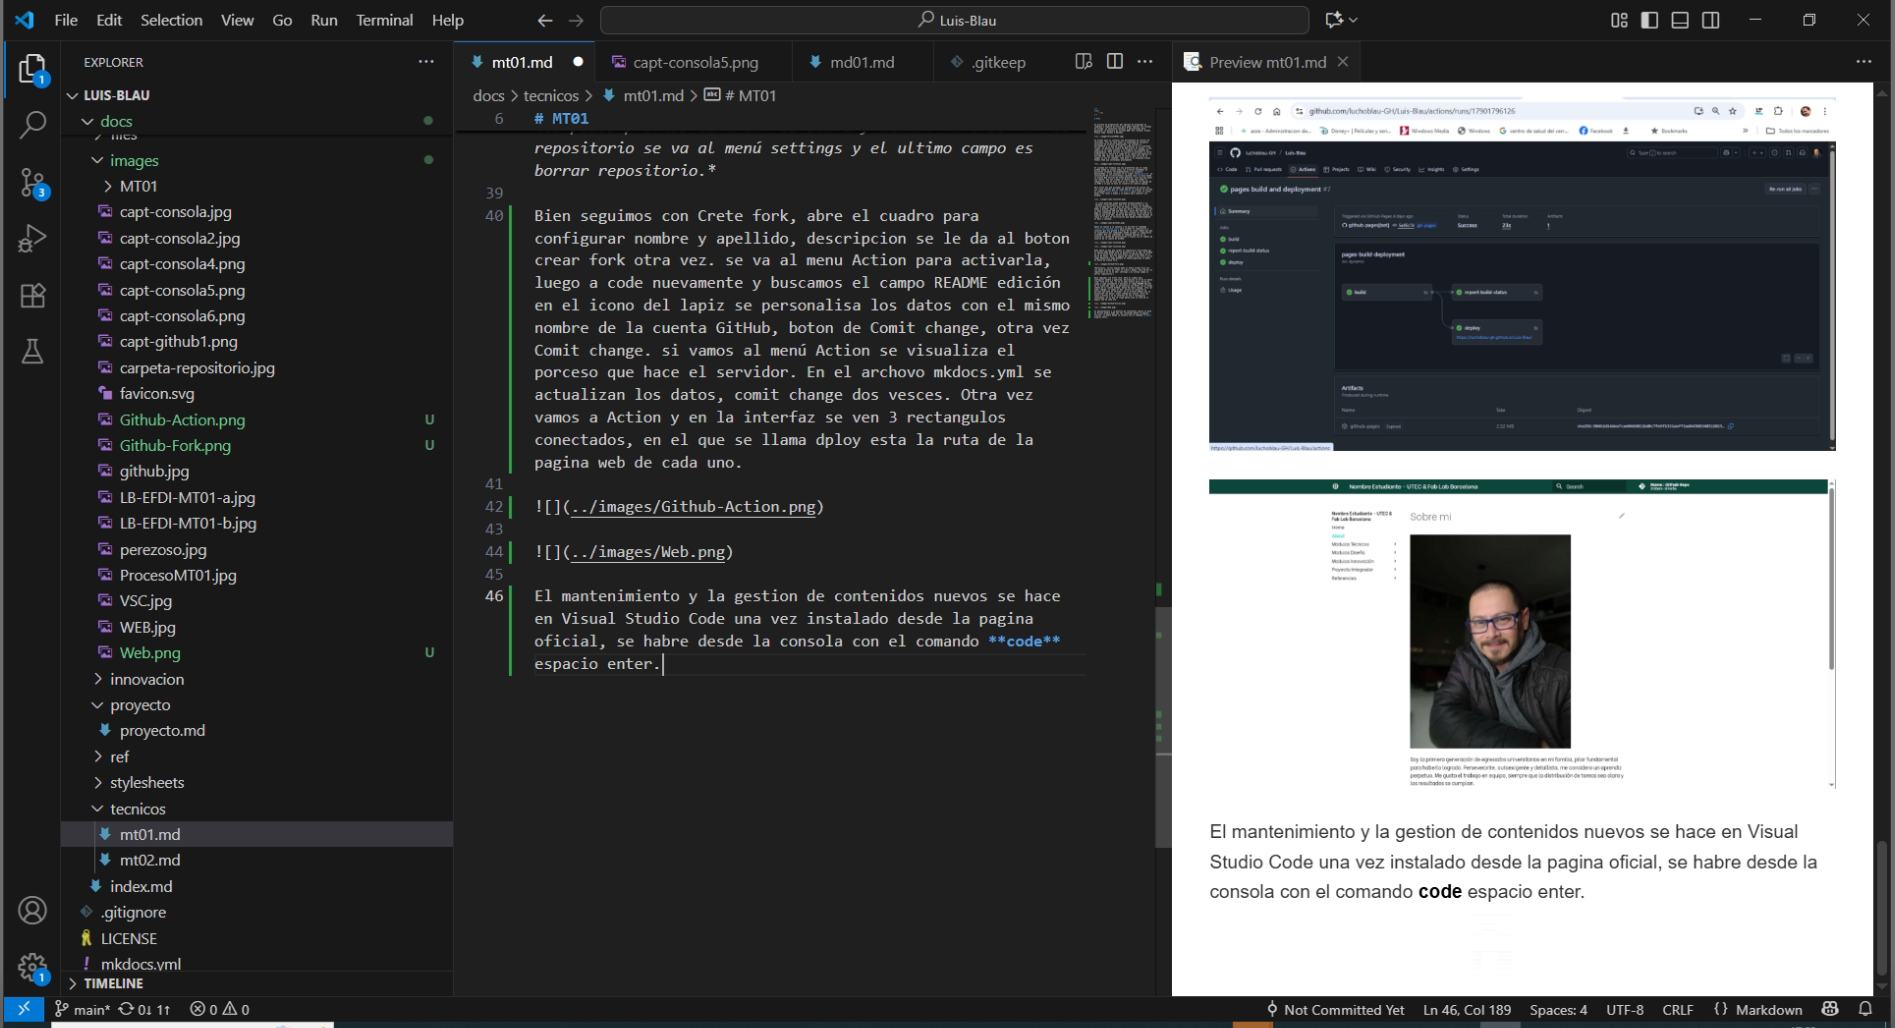Open Run and Debug view
This screenshot has height=1028, width=1895.
(32, 239)
